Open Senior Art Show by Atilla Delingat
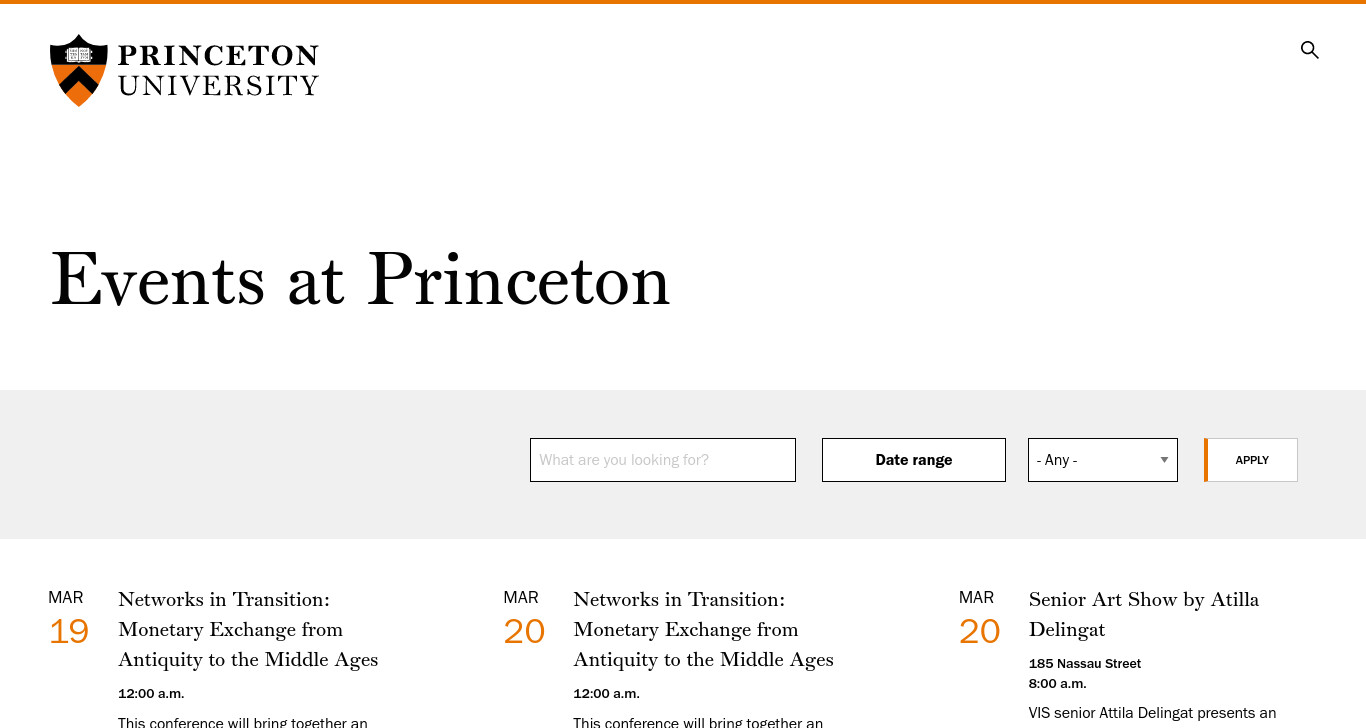 tap(1144, 614)
